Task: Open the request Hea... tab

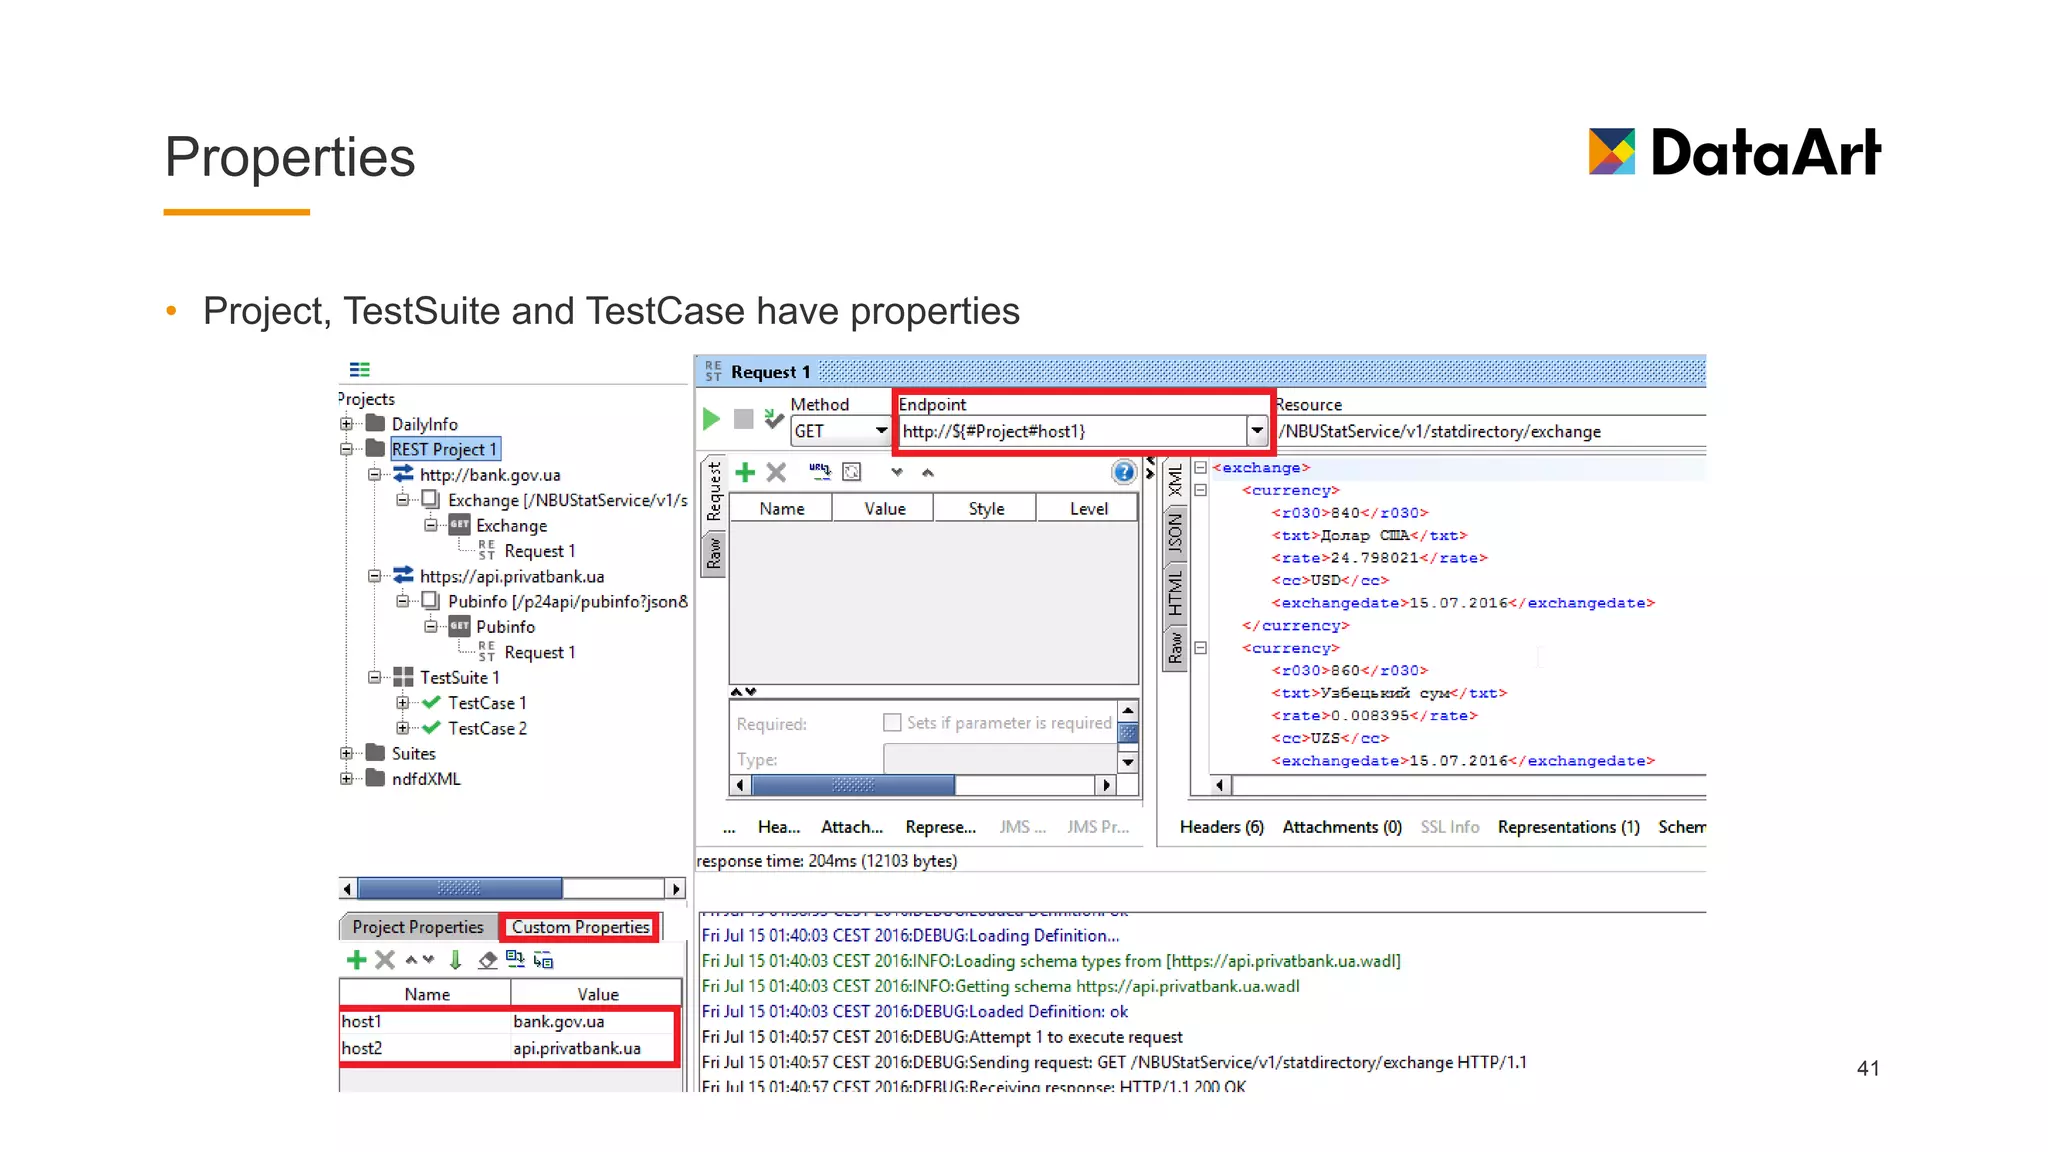Action: pyautogui.click(x=779, y=827)
